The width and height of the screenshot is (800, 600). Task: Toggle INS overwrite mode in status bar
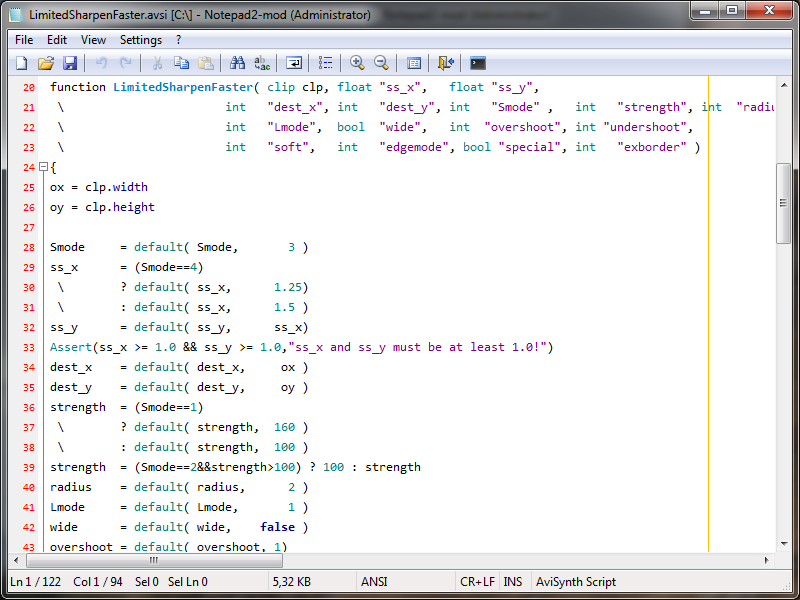tap(512, 582)
